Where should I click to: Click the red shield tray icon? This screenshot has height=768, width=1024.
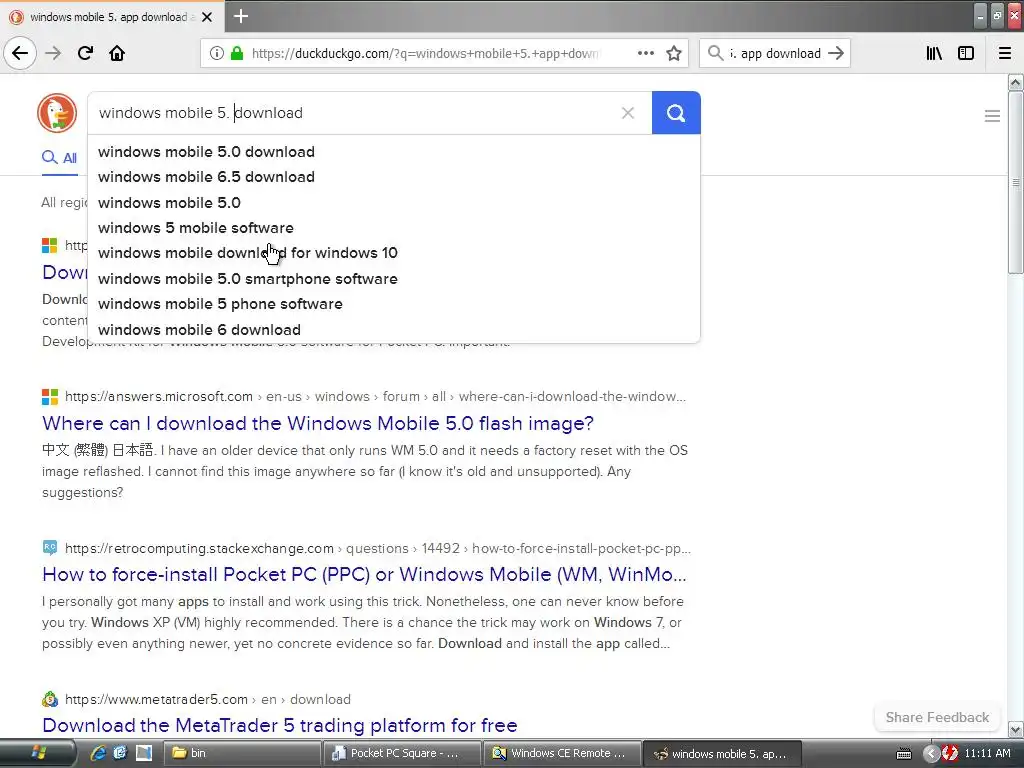tap(950, 754)
